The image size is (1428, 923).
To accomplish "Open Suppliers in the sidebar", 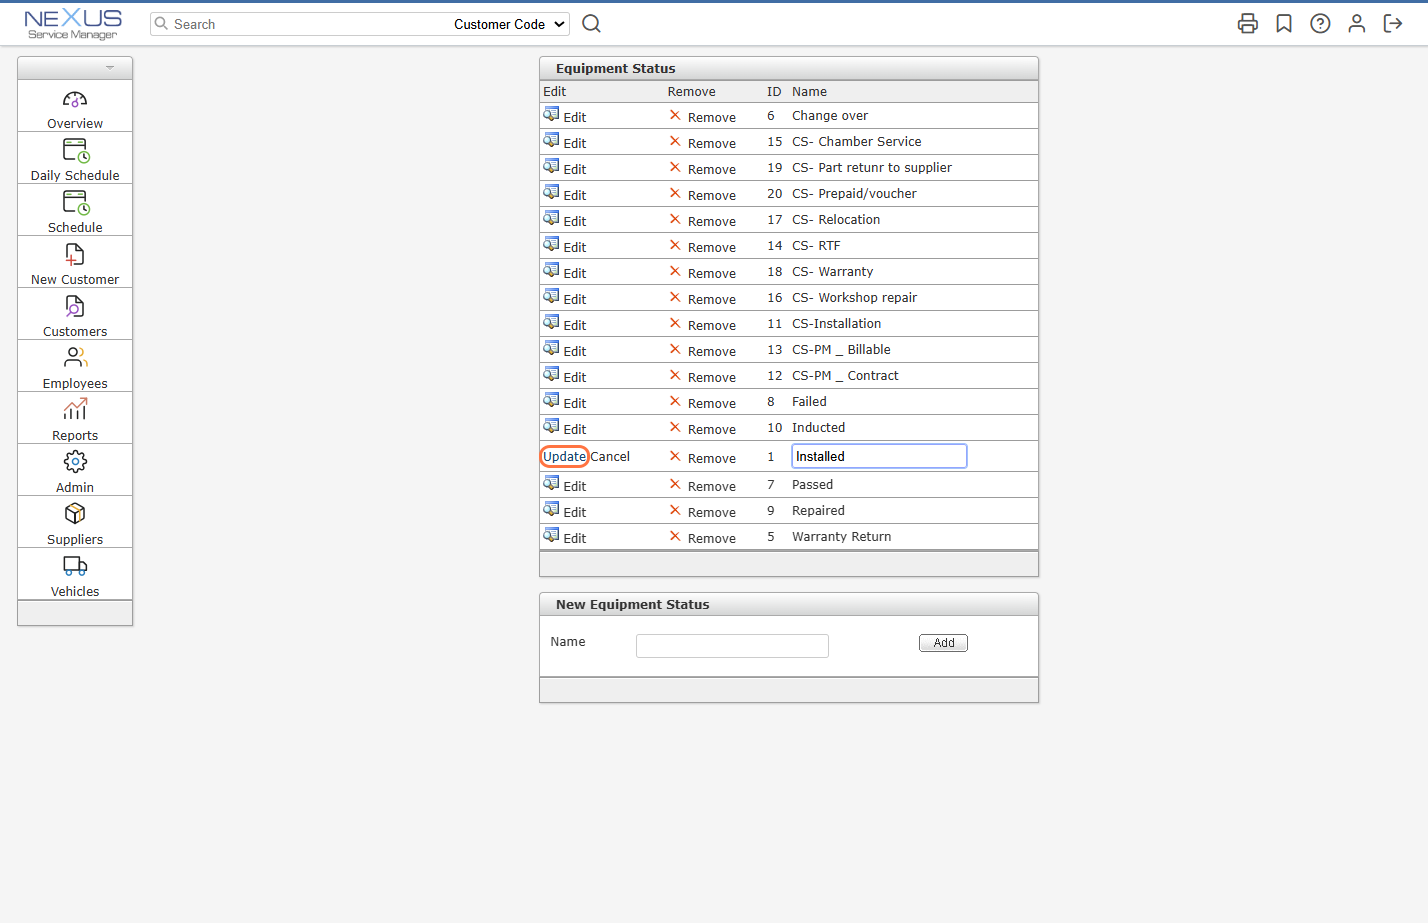I will click(x=75, y=522).
